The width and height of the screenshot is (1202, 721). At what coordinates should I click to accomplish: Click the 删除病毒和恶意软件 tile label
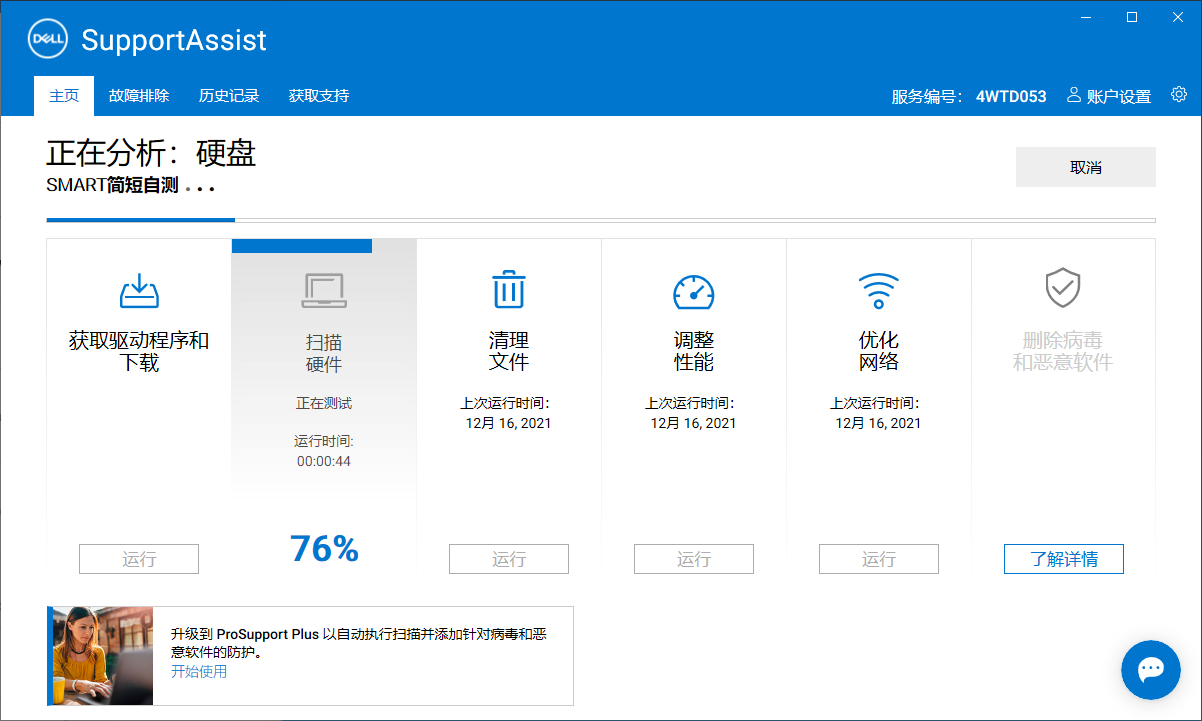[x=1063, y=351]
